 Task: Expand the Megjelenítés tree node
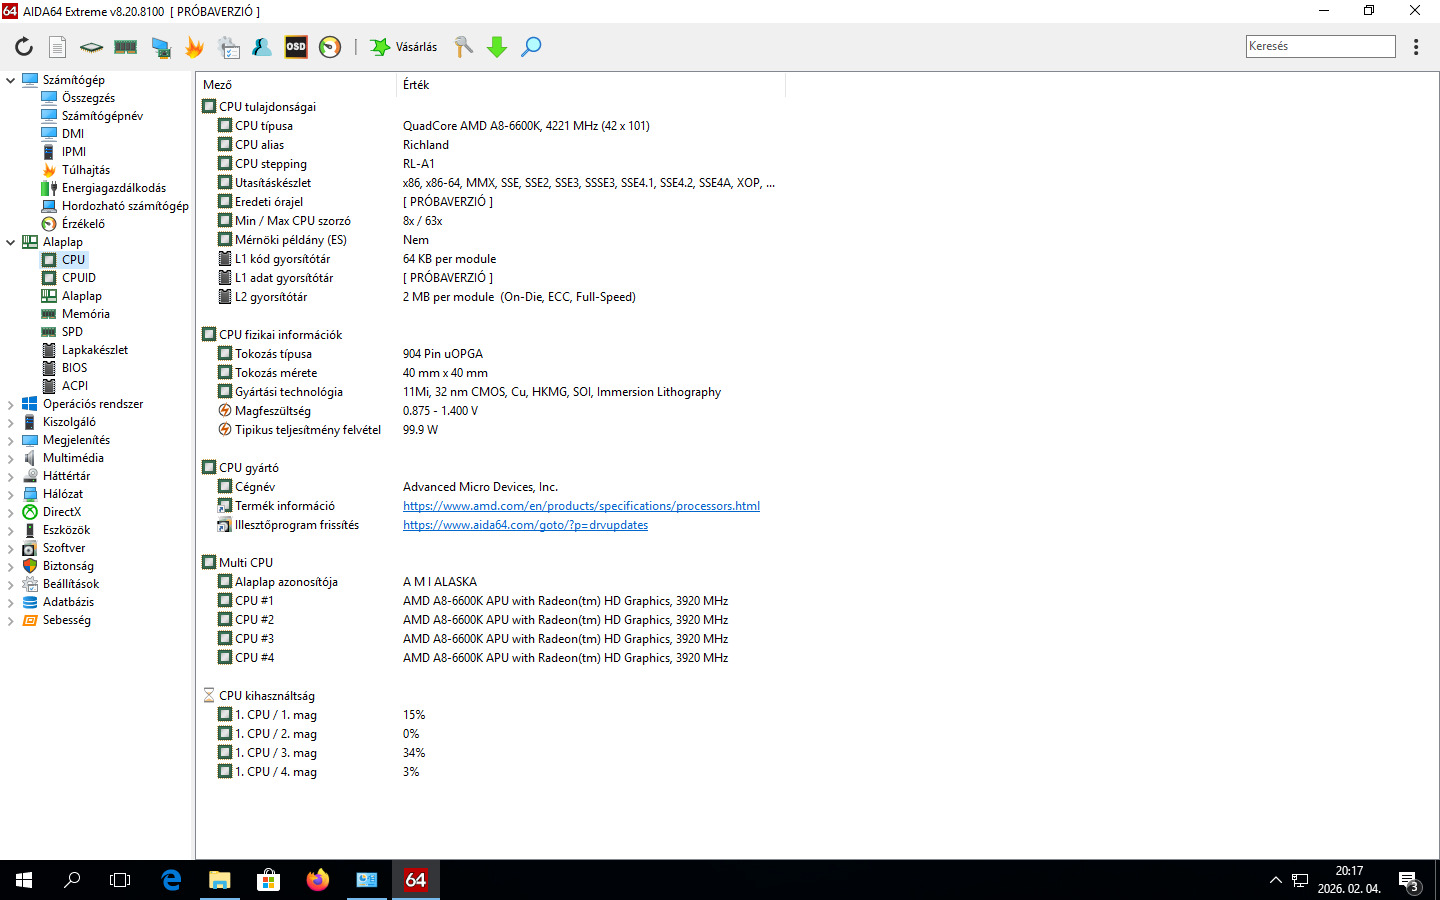click(11, 440)
